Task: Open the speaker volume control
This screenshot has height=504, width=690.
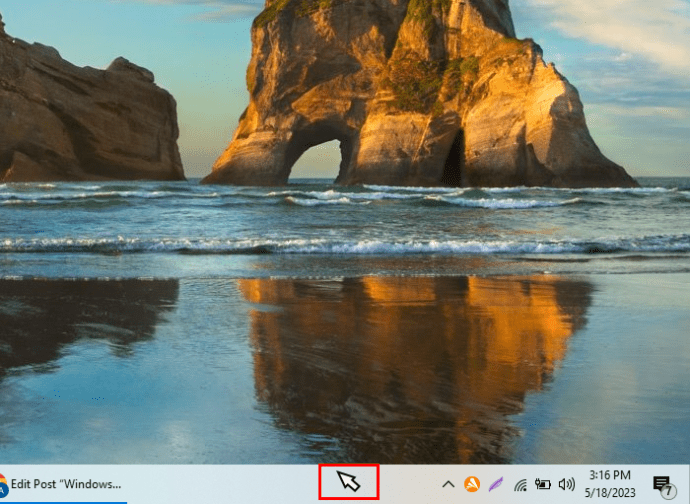Action: coord(567,484)
